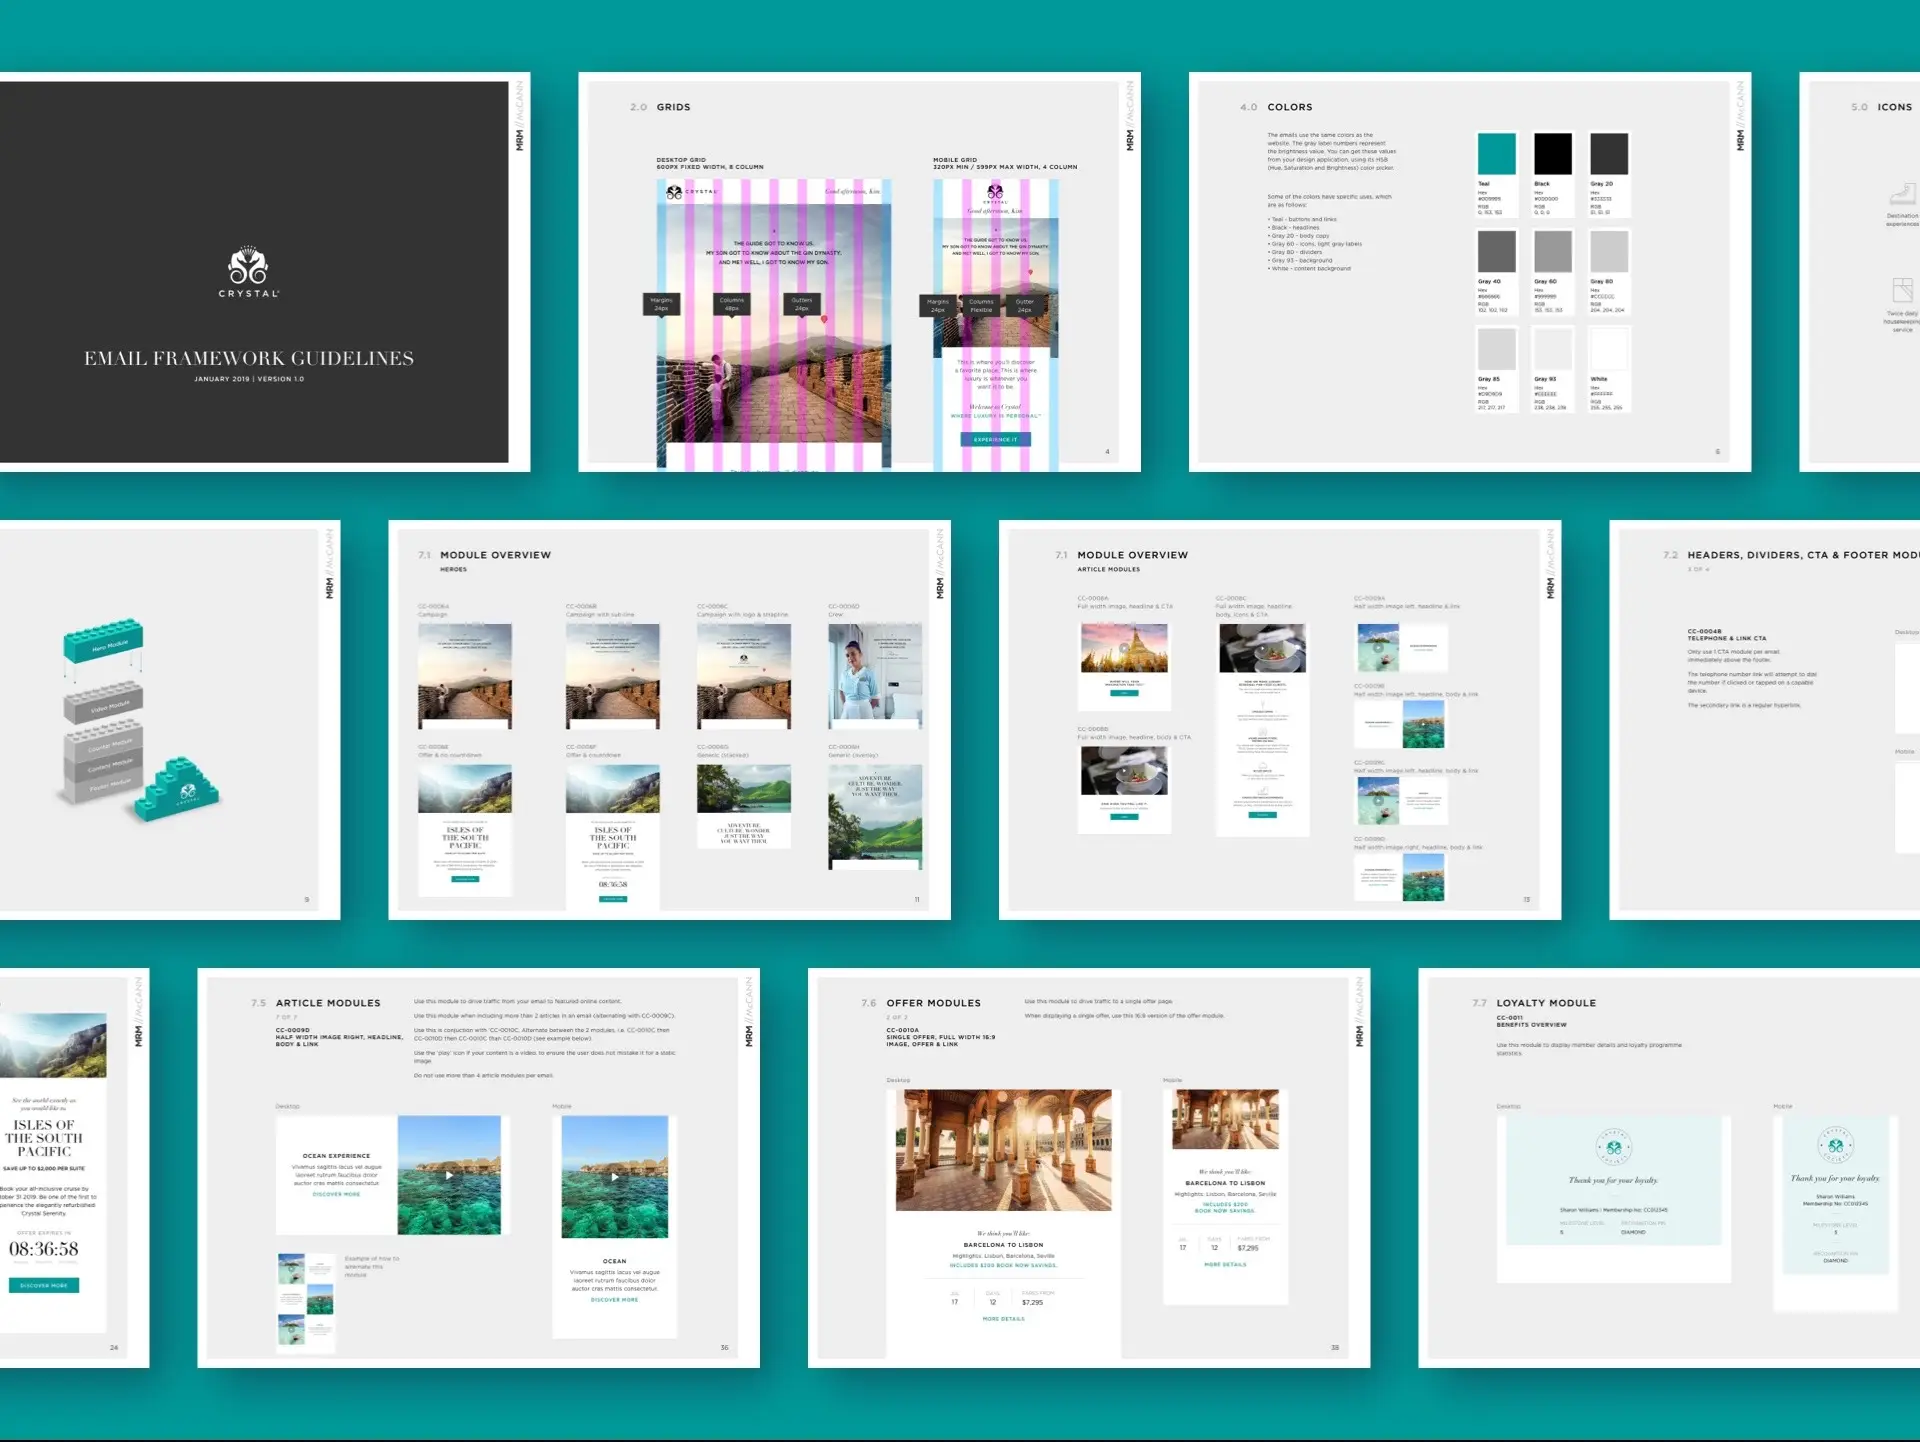Open the CC-0006H Generic overlay thumbnail
The width and height of the screenshot is (1920, 1442).
click(875, 817)
